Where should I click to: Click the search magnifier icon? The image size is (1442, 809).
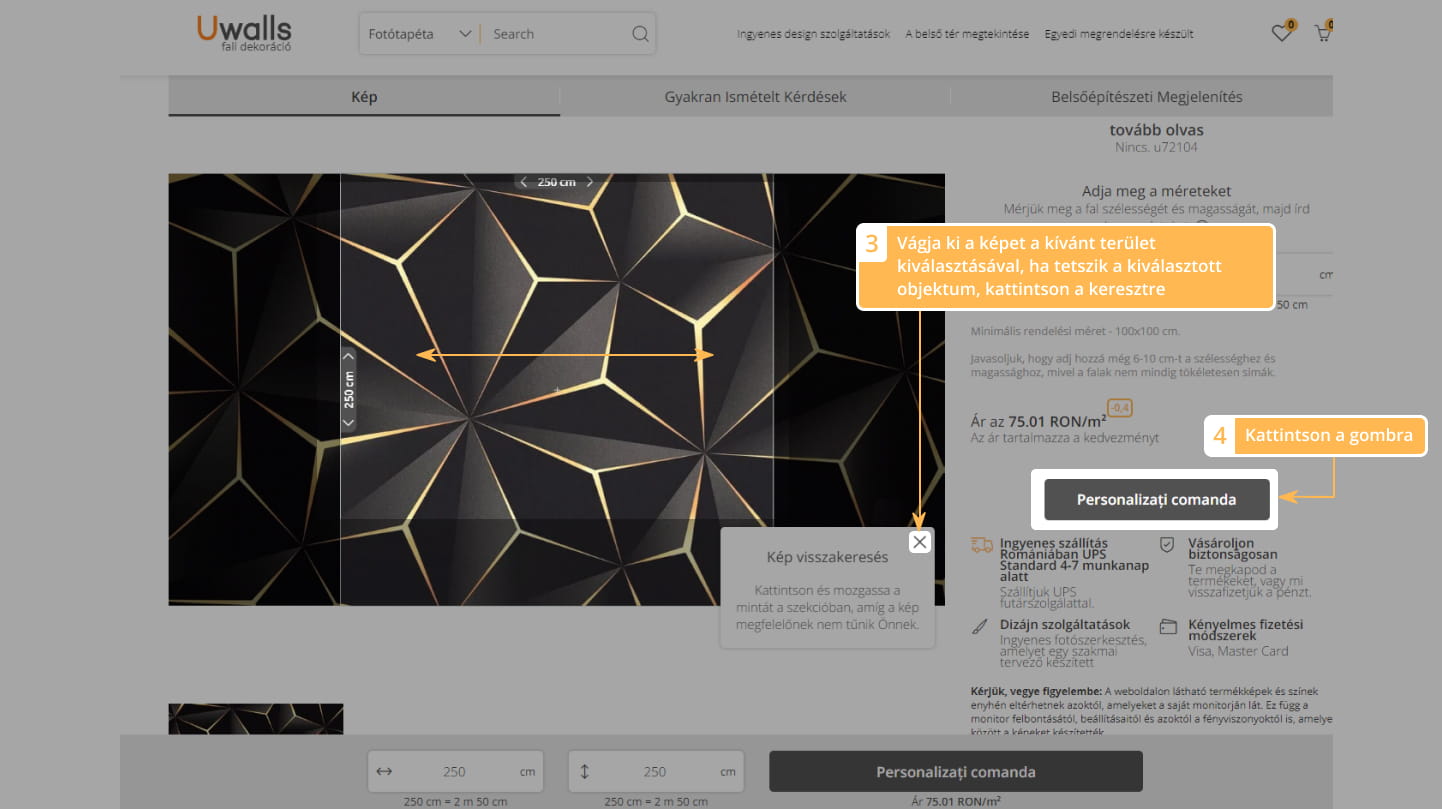(x=640, y=34)
